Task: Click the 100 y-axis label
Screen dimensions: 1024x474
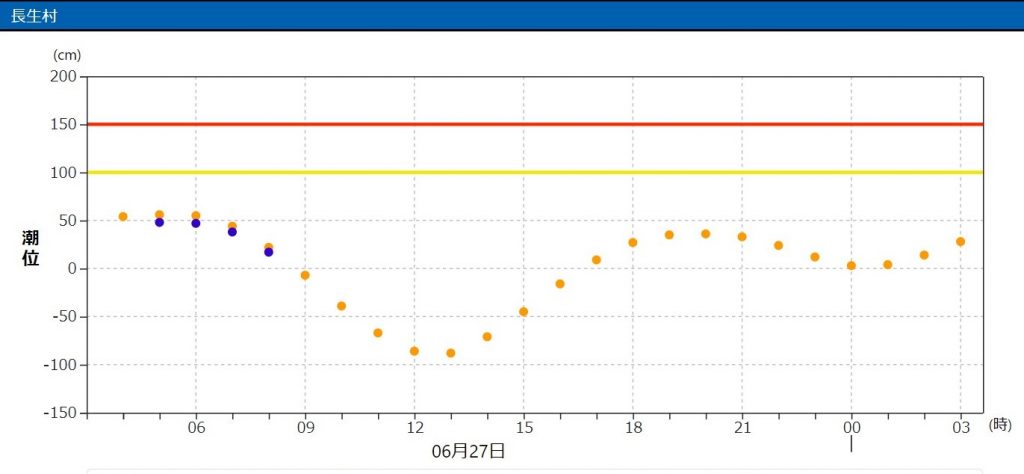Action: pyautogui.click(x=64, y=173)
